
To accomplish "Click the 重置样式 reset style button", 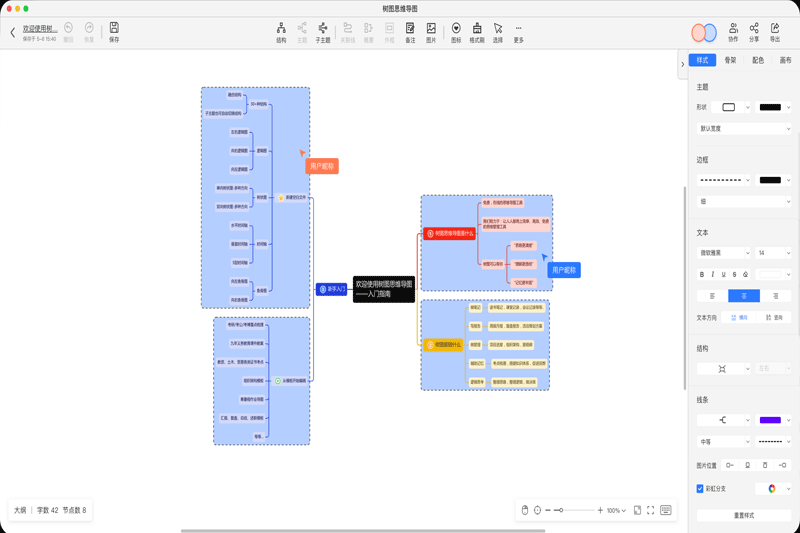I will click(x=743, y=515).
